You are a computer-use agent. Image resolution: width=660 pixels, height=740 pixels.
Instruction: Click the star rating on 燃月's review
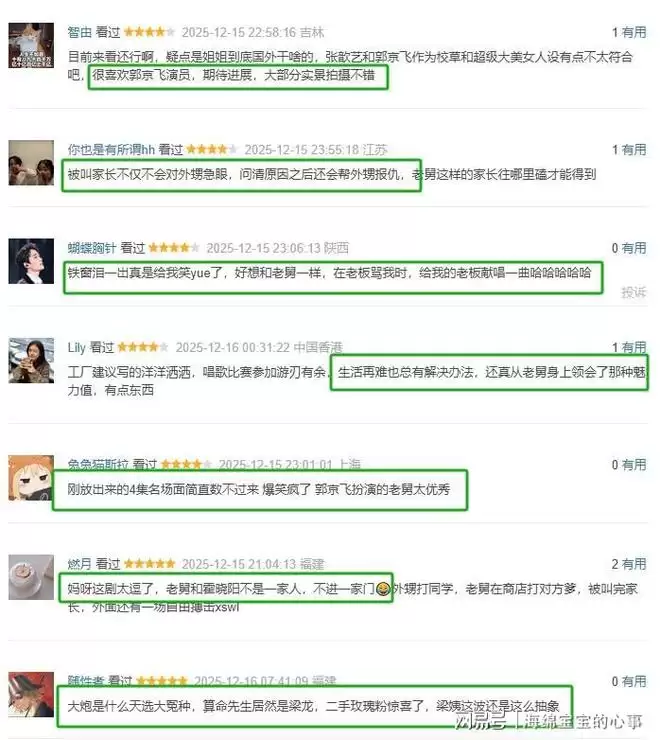pyautogui.click(x=149, y=564)
